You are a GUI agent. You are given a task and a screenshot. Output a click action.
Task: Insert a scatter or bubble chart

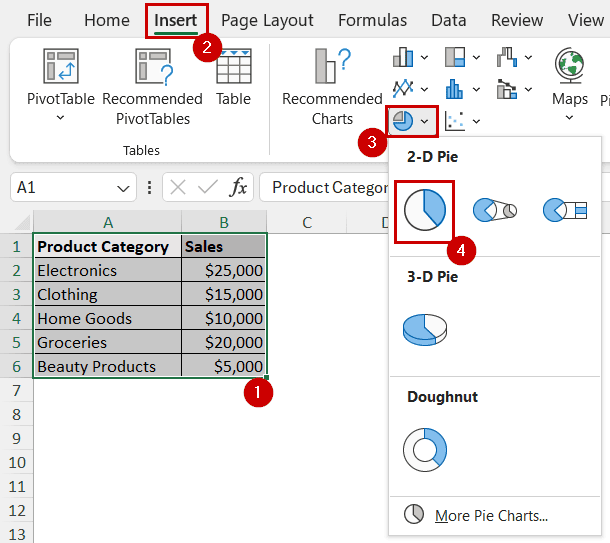454,121
